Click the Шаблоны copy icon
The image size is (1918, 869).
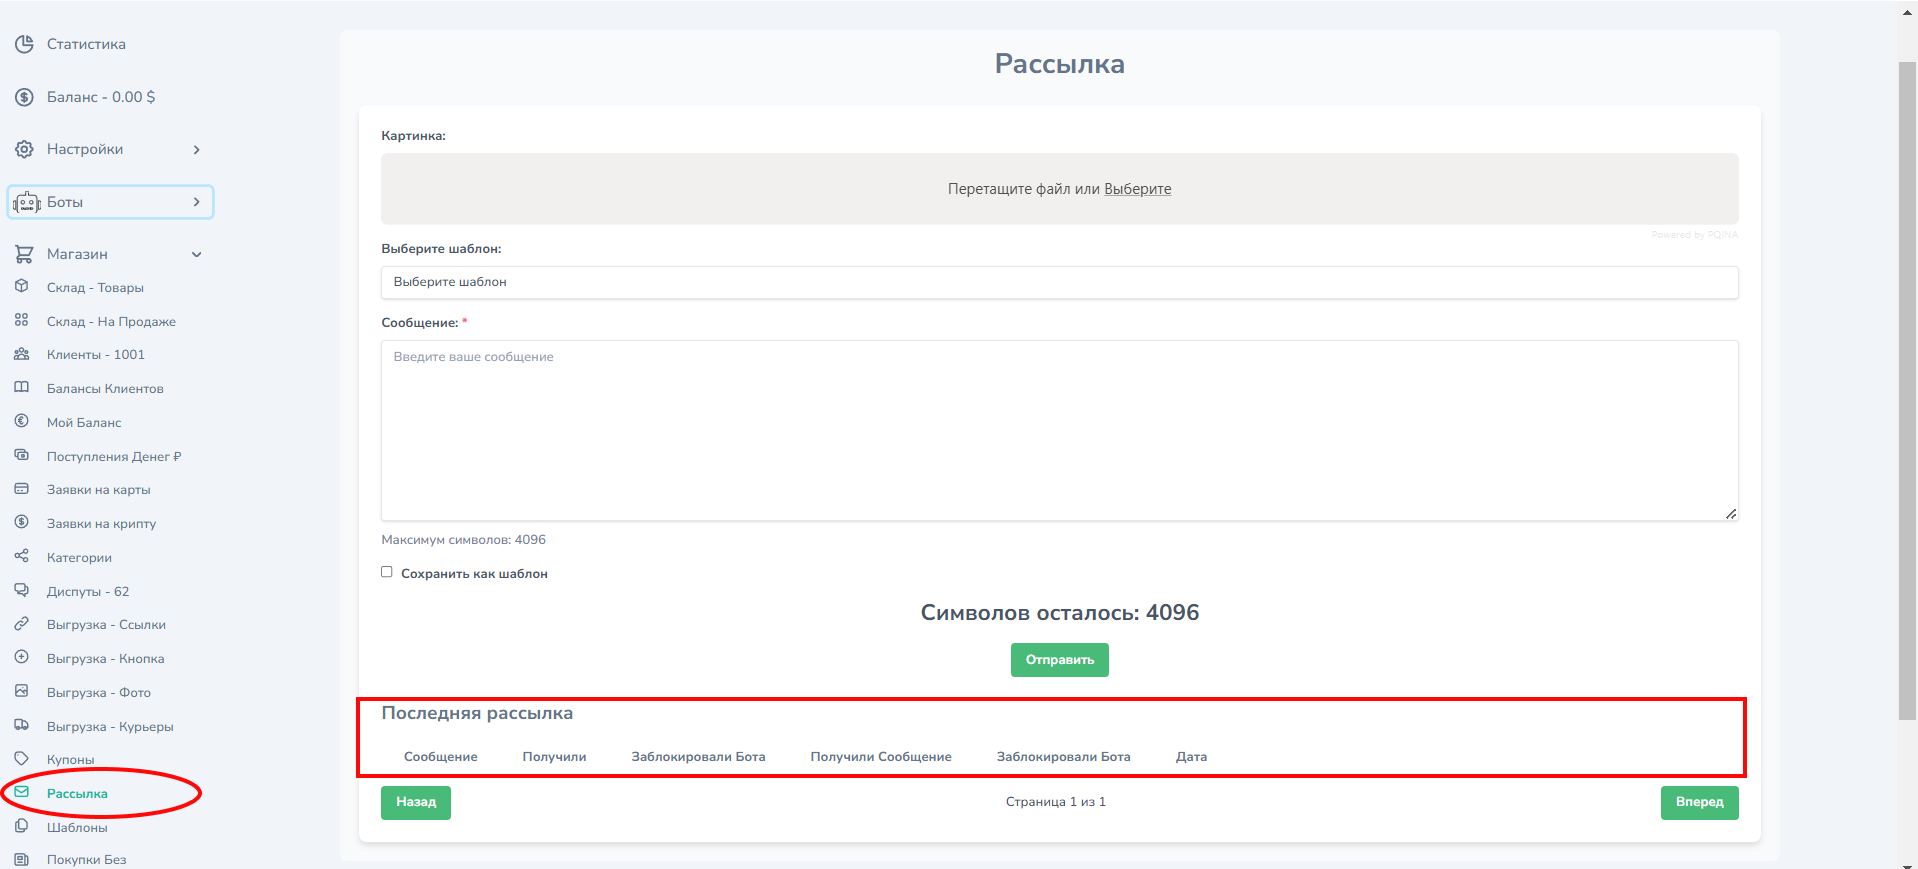coord(21,826)
